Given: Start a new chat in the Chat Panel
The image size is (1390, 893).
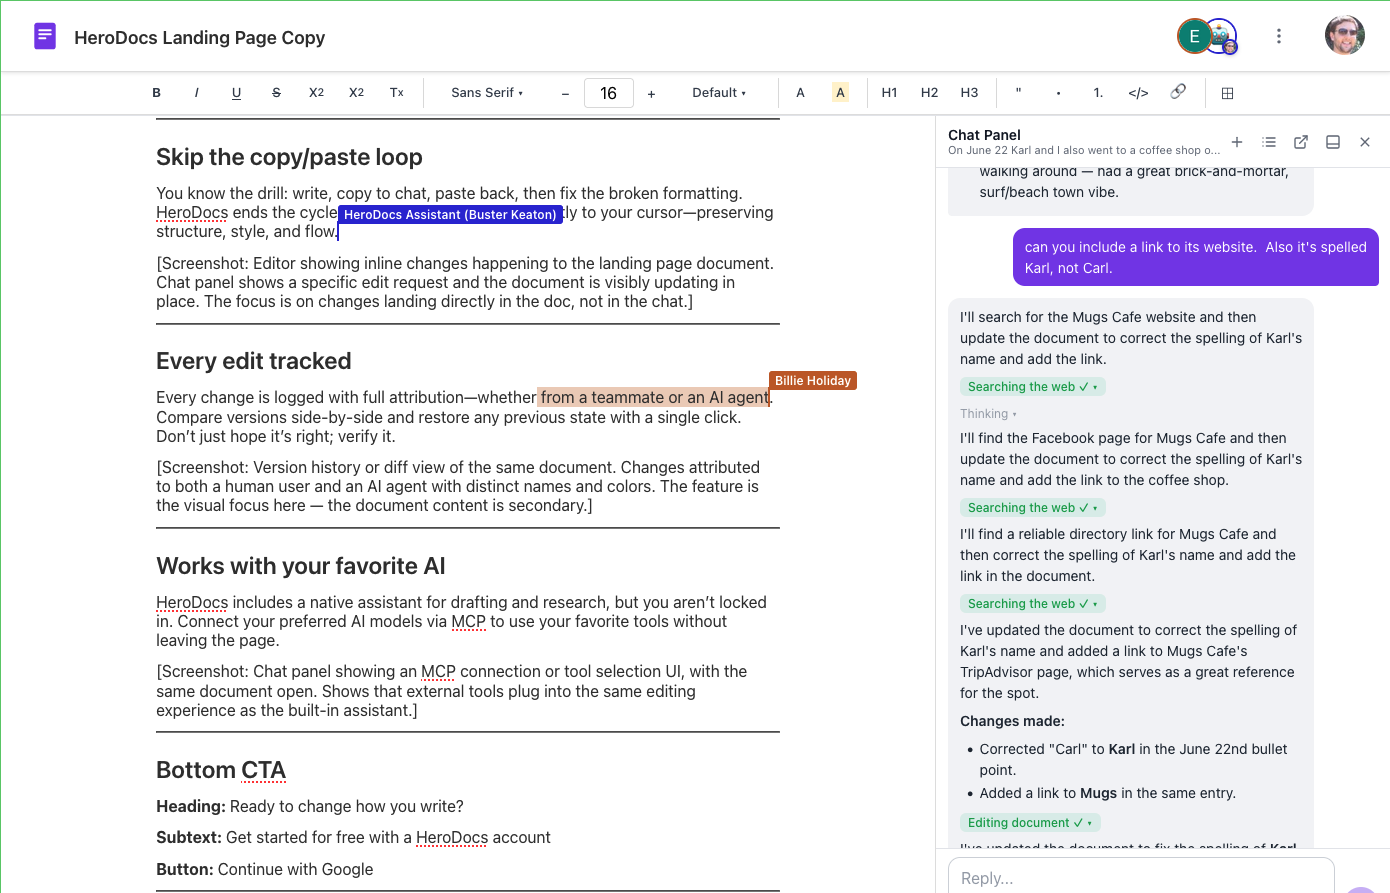Looking at the screenshot, I should tap(1237, 142).
